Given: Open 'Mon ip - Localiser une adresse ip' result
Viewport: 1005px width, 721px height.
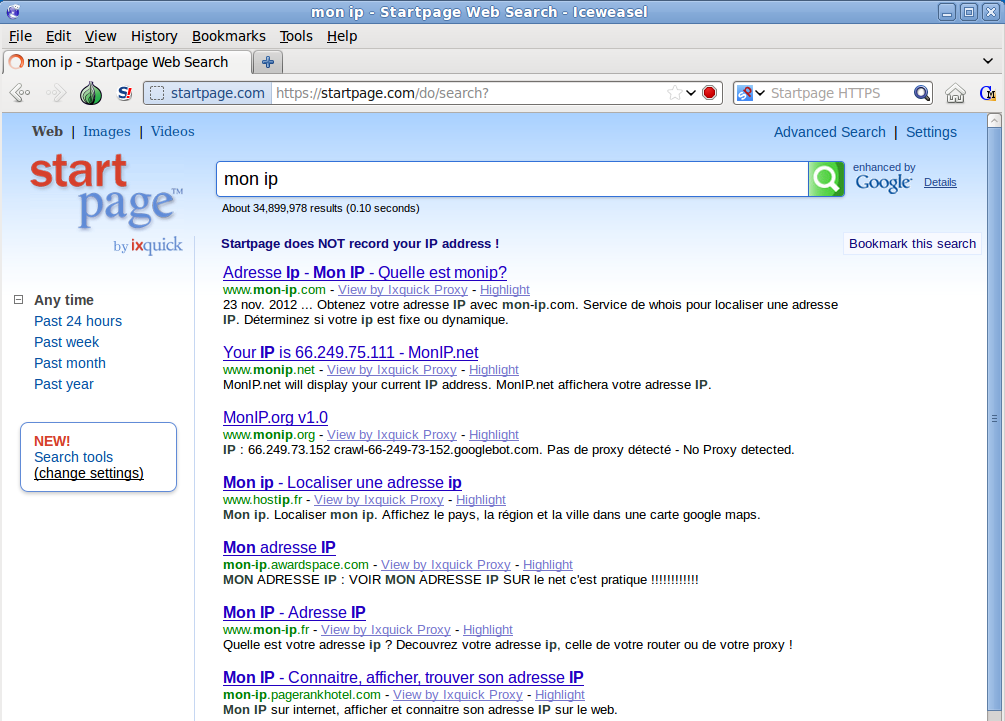Looking at the screenshot, I should tap(342, 483).
